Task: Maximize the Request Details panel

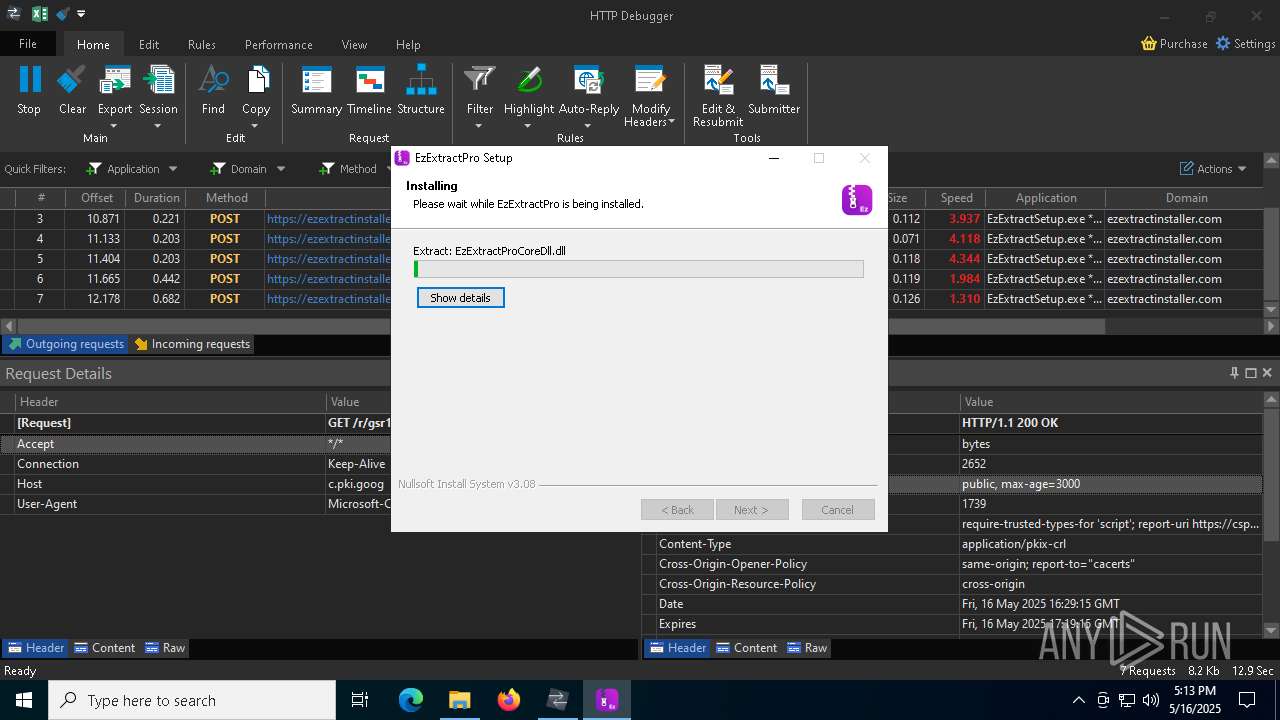Action: pyautogui.click(x=1250, y=373)
